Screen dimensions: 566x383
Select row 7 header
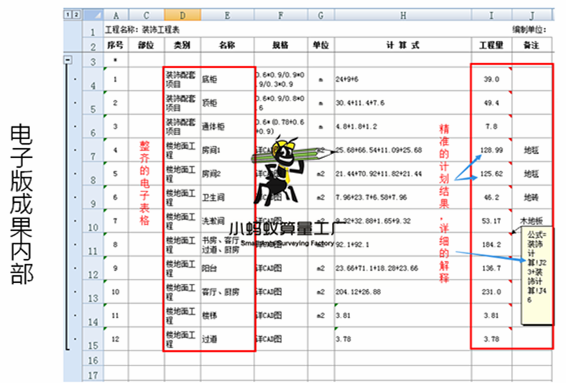click(93, 151)
